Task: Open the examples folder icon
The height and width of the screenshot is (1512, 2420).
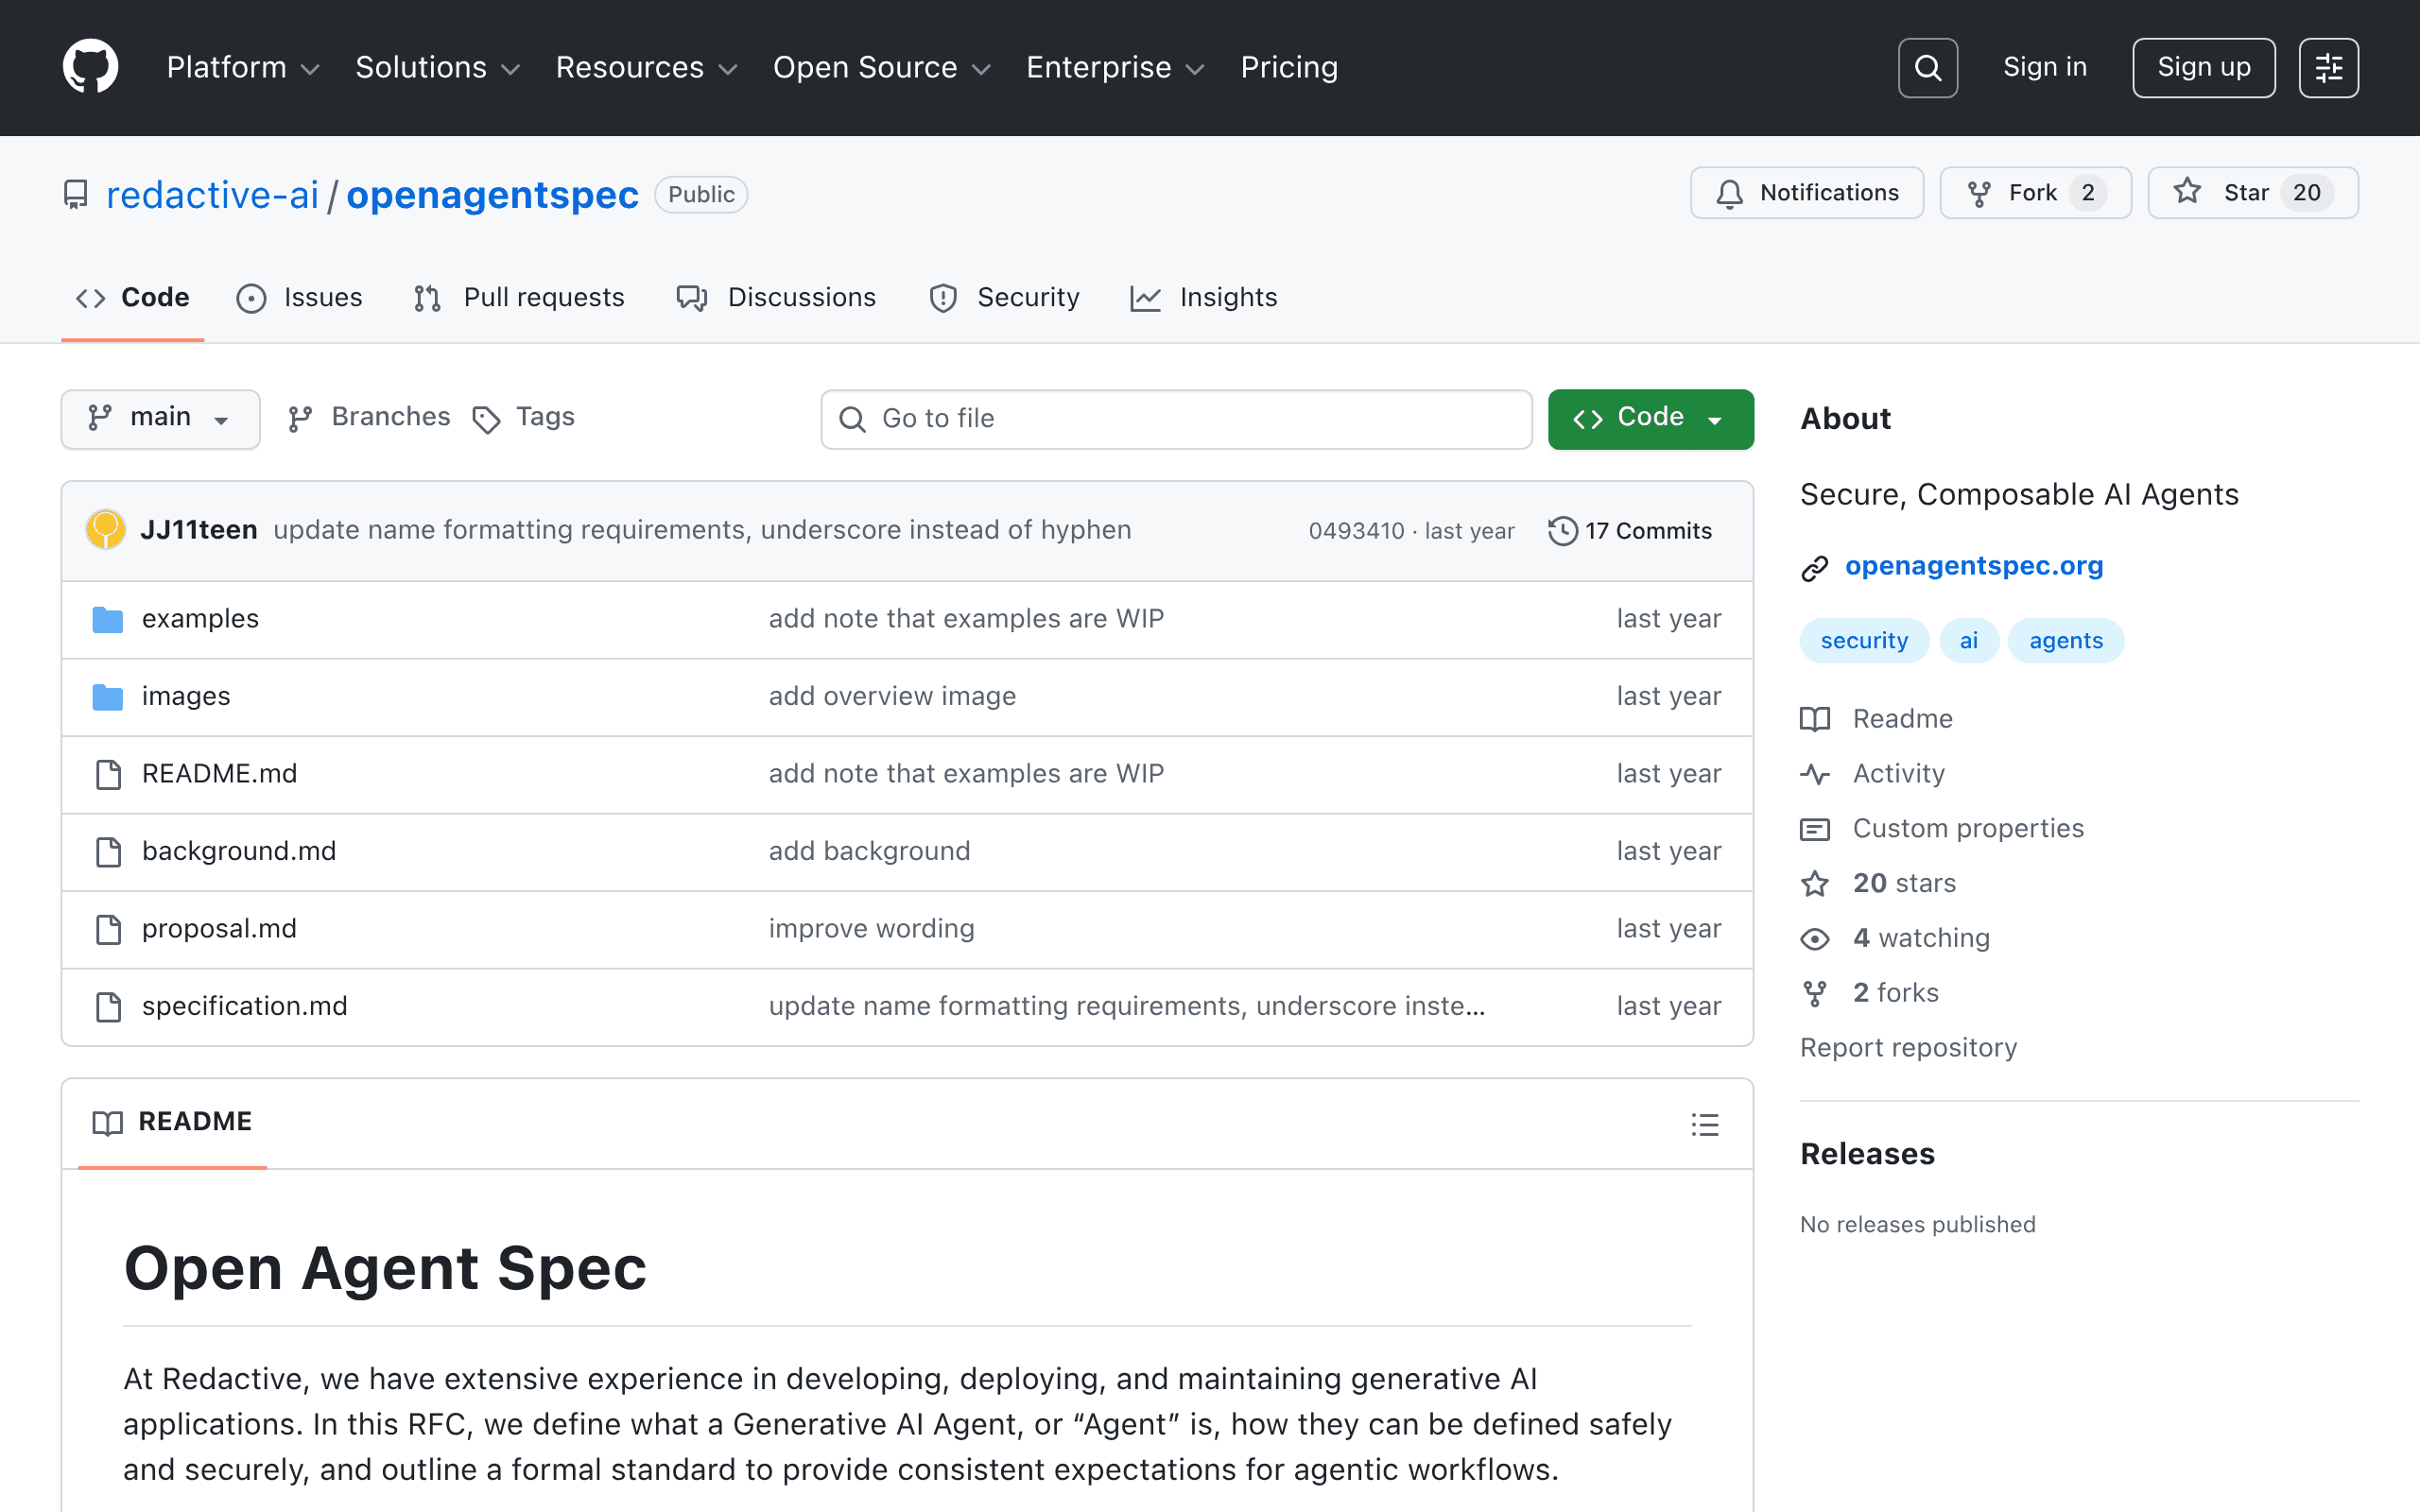Action: click(x=108, y=619)
